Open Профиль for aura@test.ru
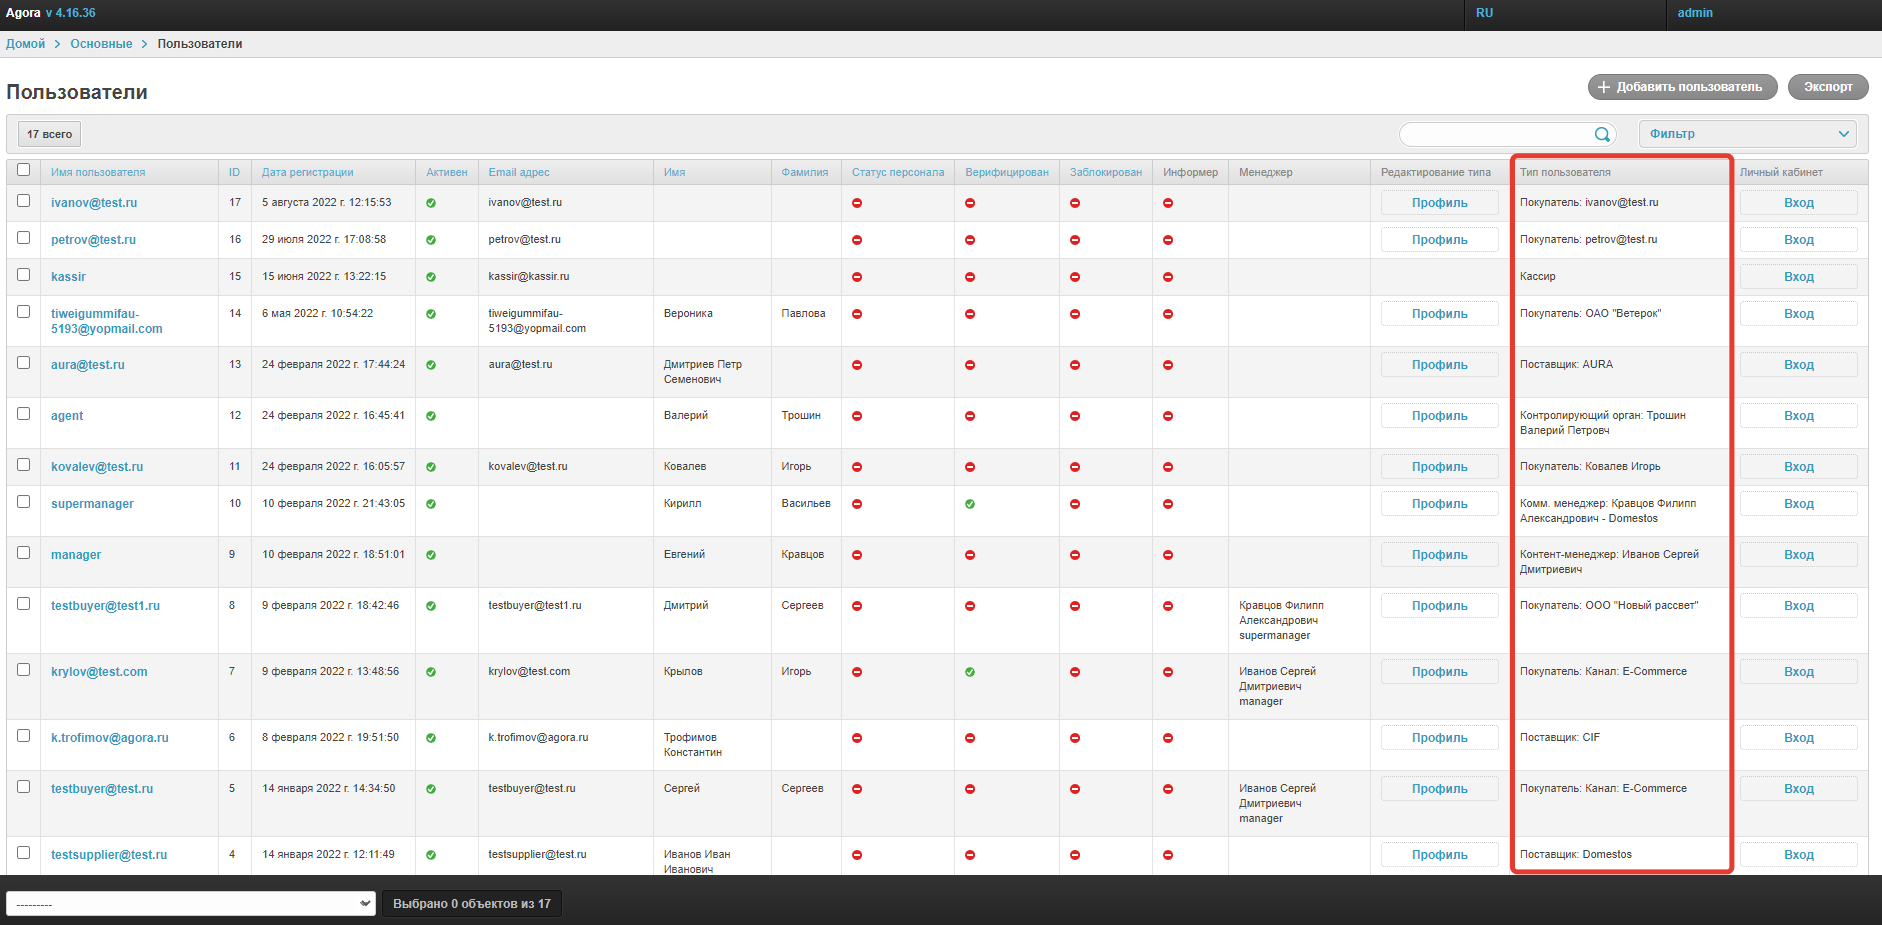This screenshot has width=1882, height=925. click(x=1439, y=365)
